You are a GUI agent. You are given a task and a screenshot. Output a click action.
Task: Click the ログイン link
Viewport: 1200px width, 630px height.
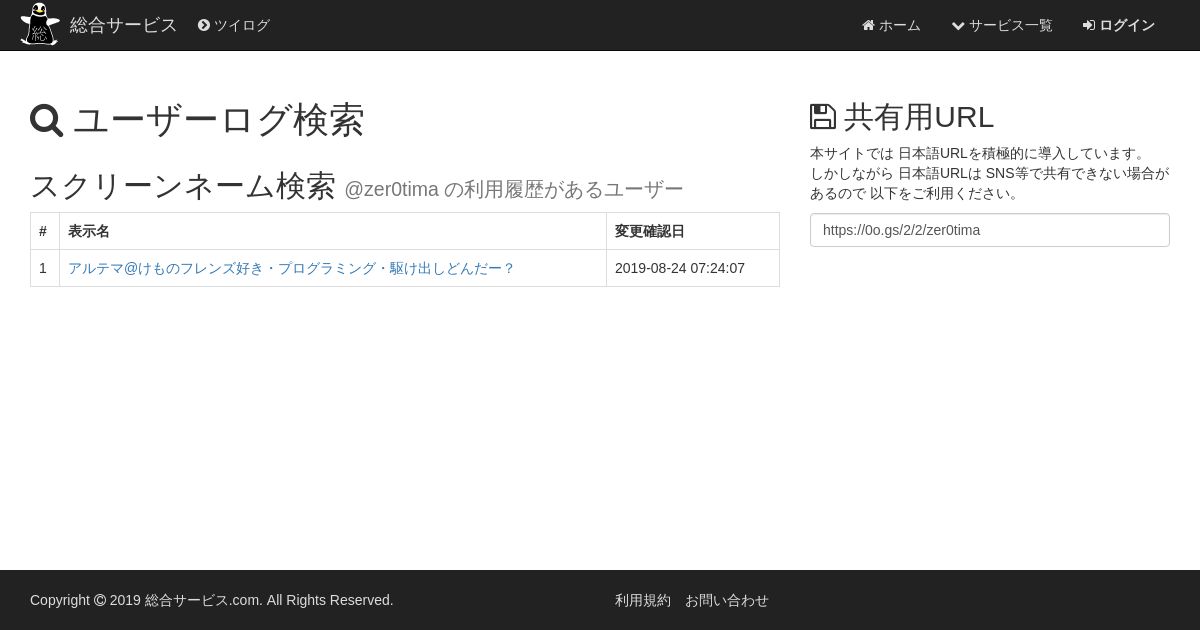coord(1119,25)
